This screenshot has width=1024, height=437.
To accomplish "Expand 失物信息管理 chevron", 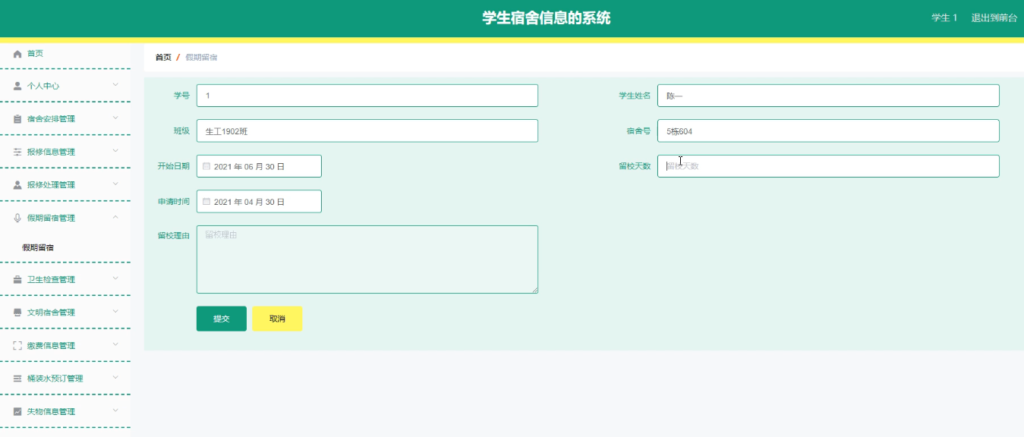I will click(116, 411).
